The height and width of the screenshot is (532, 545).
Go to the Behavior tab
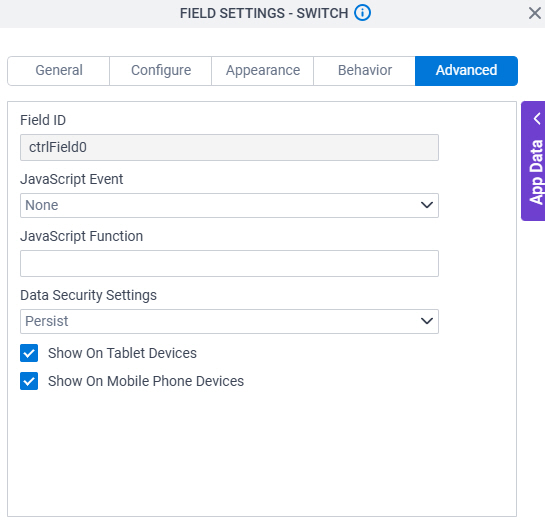tap(365, 71)
